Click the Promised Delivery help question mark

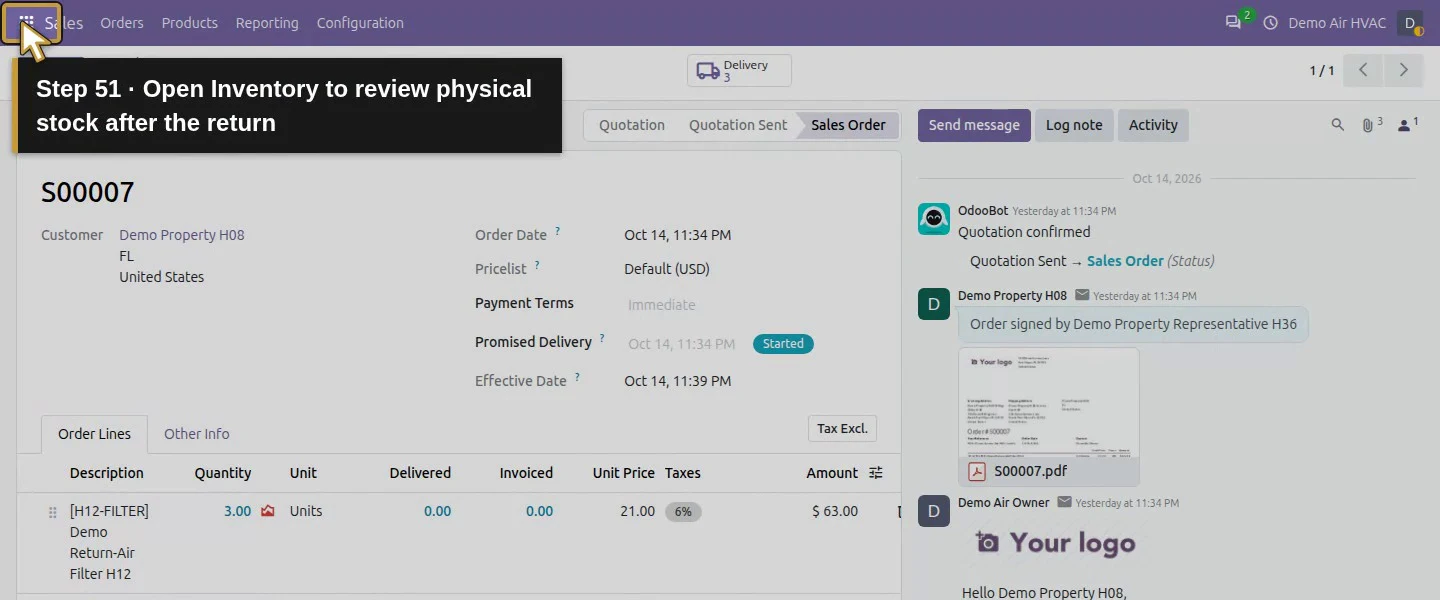point(602,339)
